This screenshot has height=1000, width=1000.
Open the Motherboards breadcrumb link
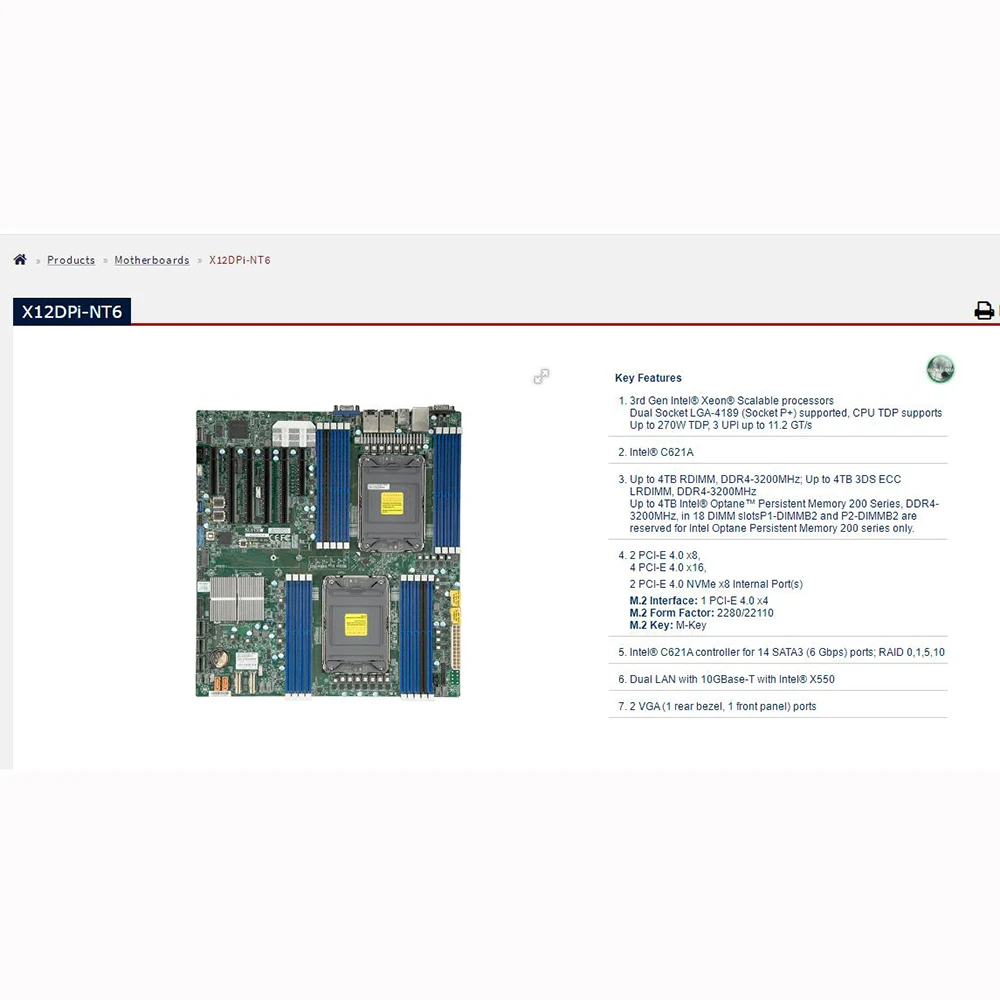click(x=152, y=260)
